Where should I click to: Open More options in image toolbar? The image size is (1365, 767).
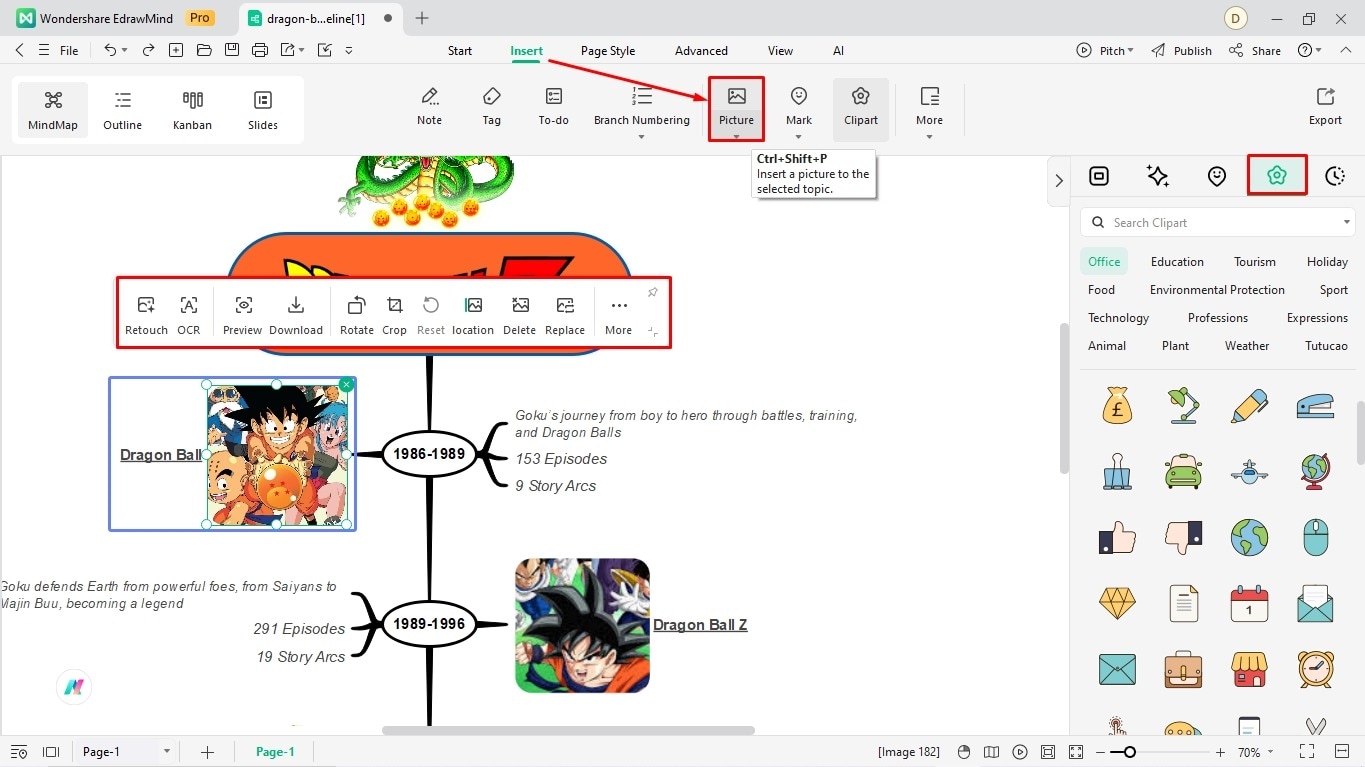618,315
